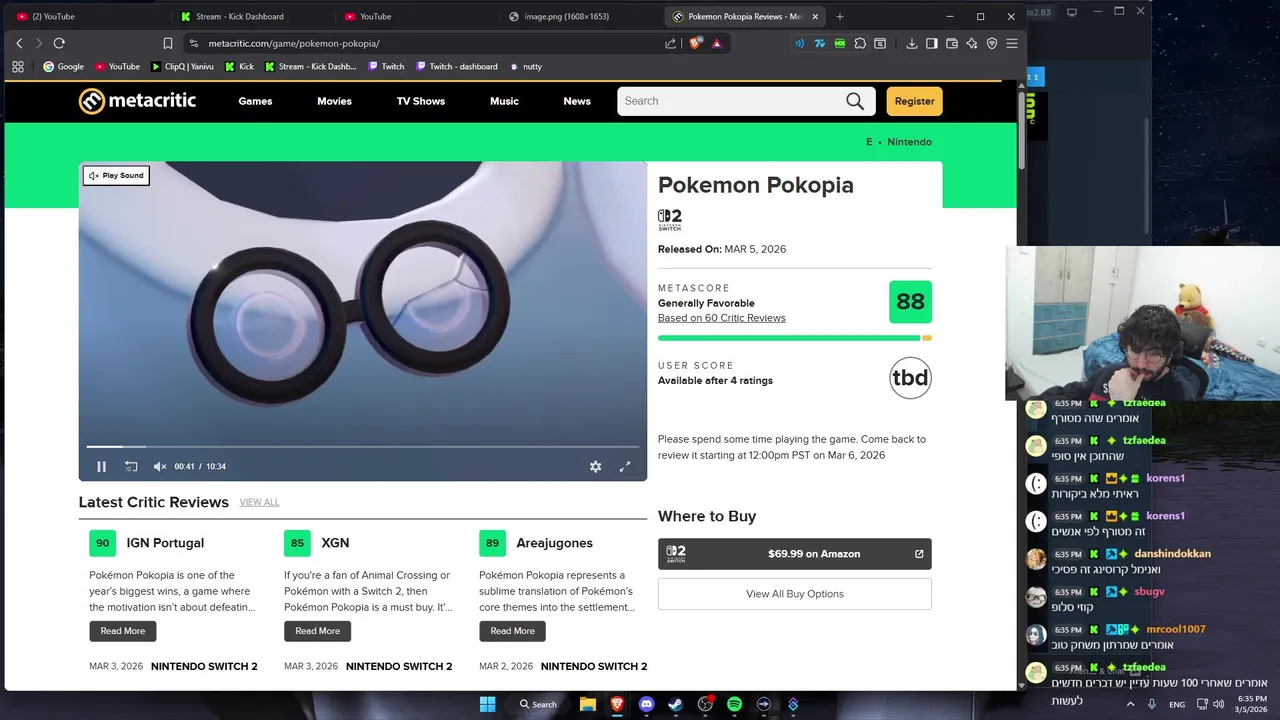Click the page vertical scrollbar

click(x=1021, y=130)
